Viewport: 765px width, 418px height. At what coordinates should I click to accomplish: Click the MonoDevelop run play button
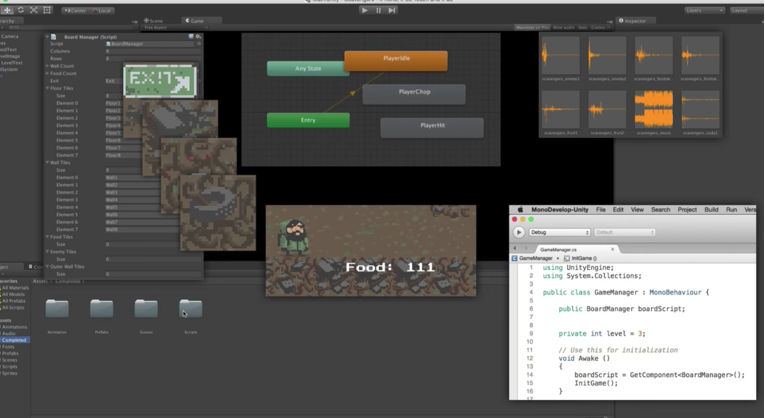click(x=519, y=232)
